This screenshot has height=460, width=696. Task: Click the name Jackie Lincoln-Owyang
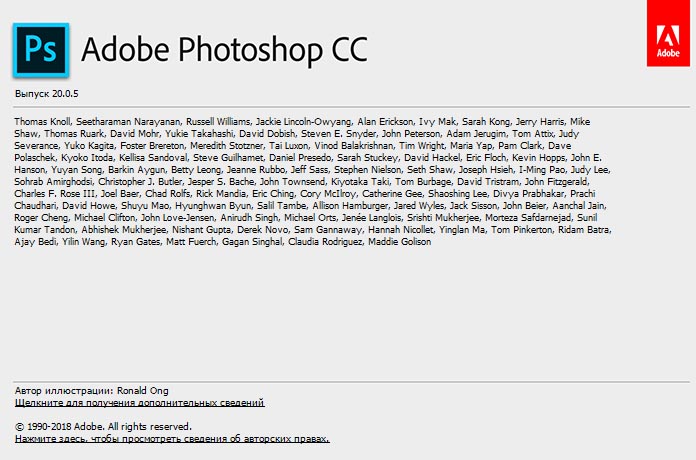(303, 122)
